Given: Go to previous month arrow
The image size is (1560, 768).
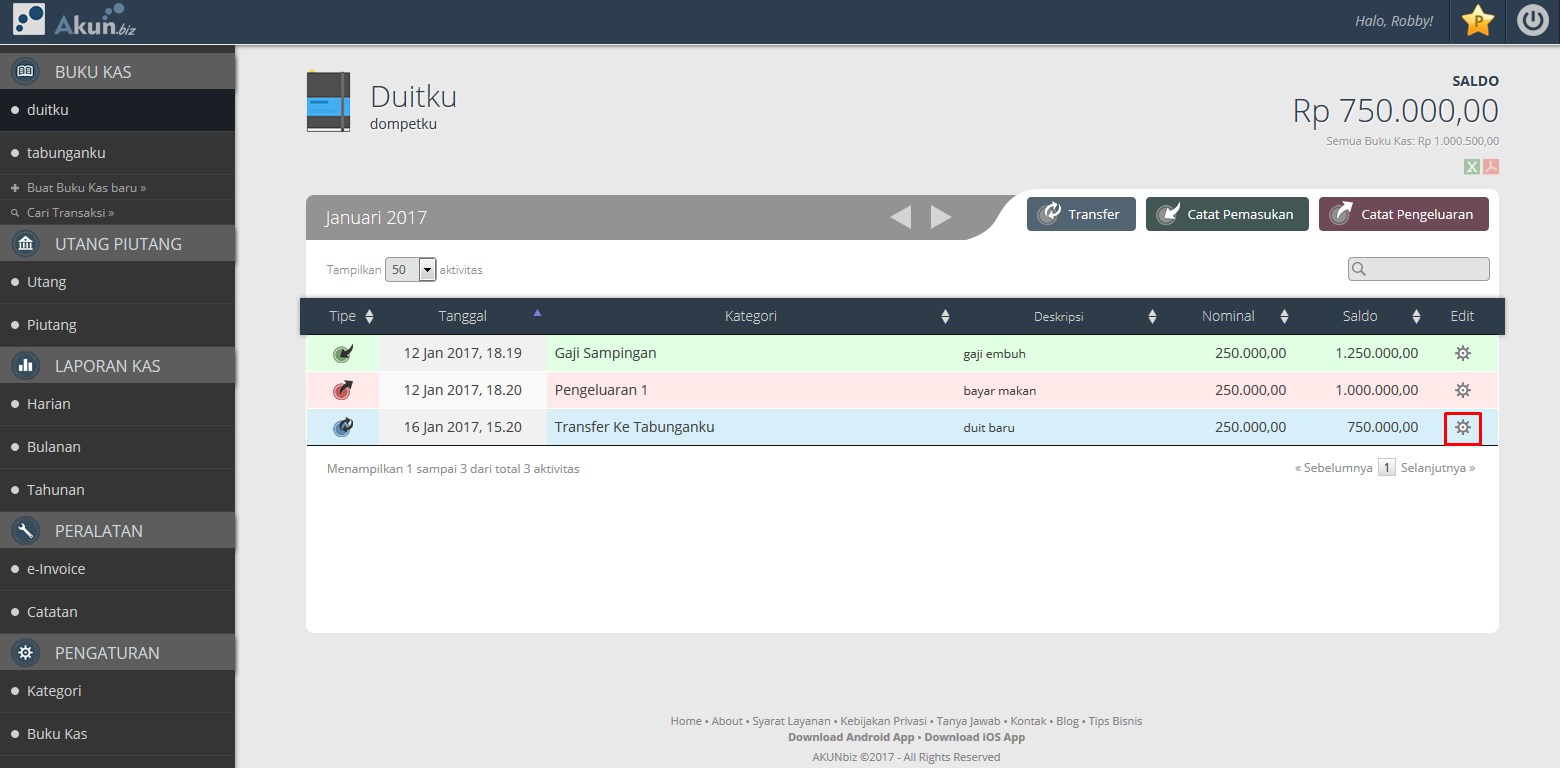Looking at the screenshot, I should [900, 217].
